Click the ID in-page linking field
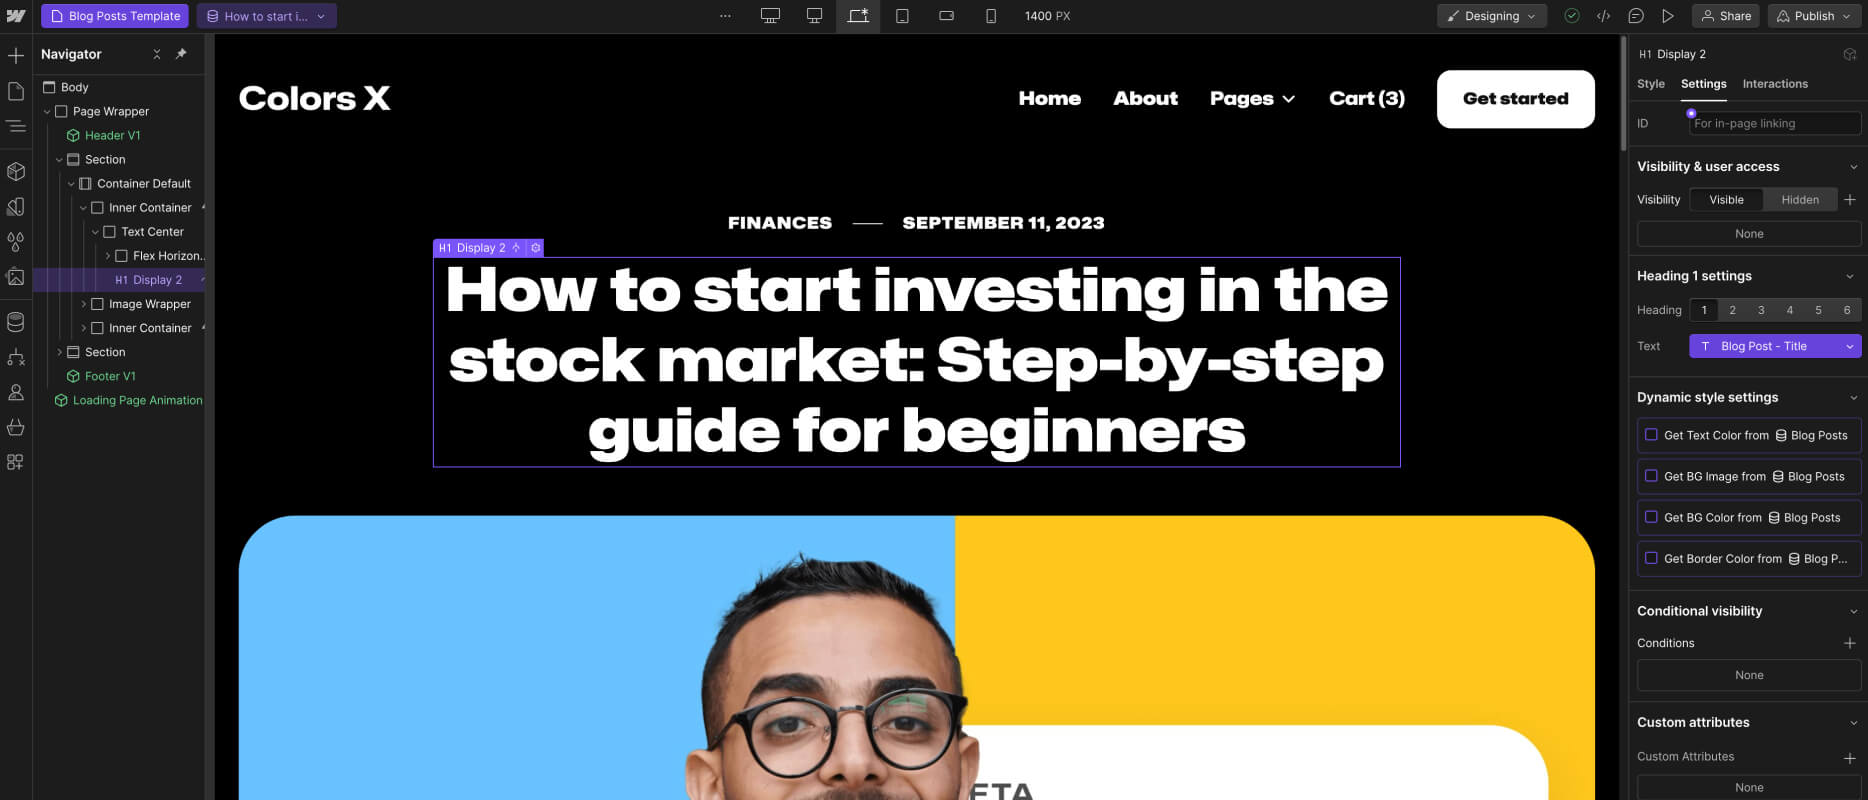 tap(1775, 123)
